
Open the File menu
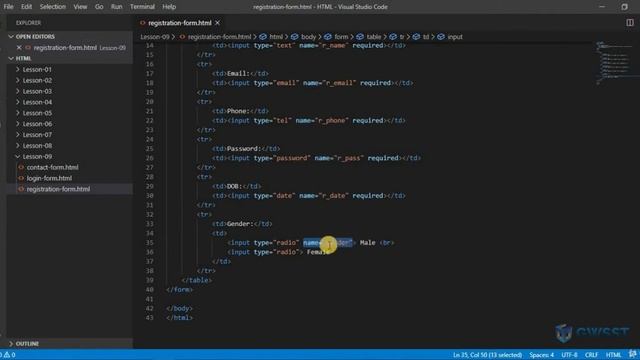(x=8, y=7)
